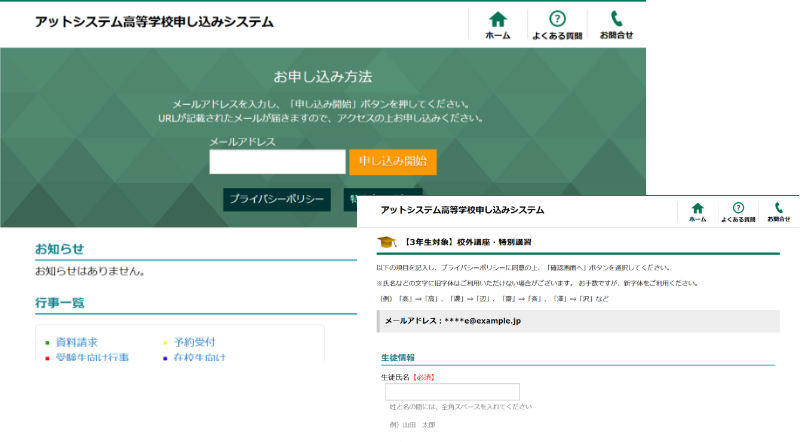Open よくある質問 question mark icon in back window

tap(558, 20)
